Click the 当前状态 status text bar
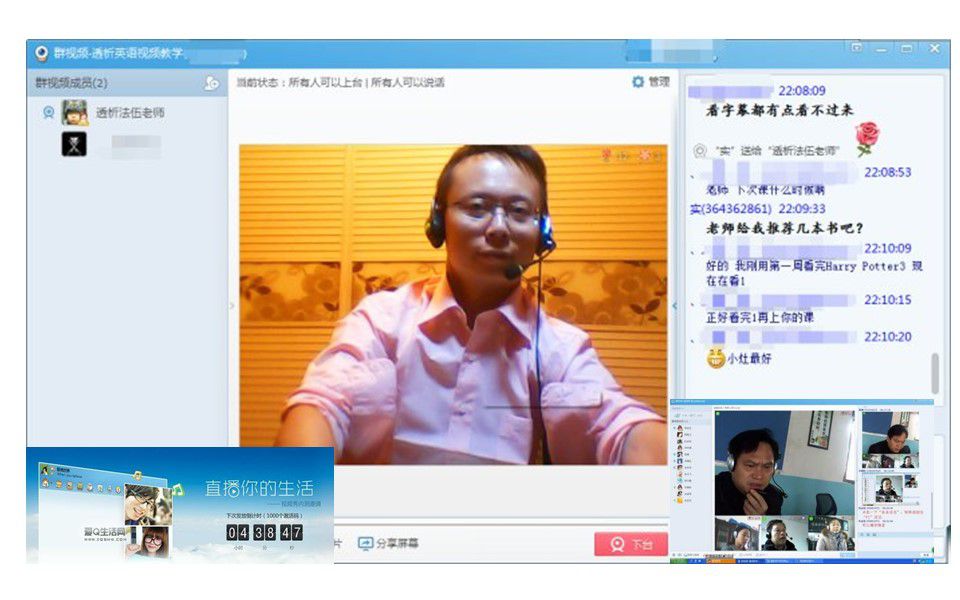The width and height of the screenshot is (960, 600). click(340, 83)
